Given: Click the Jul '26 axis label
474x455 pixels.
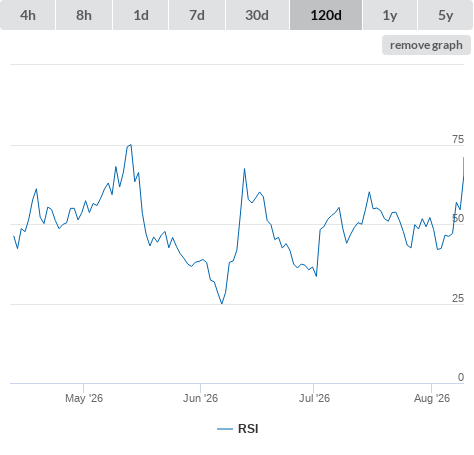Looking at the screenshot, I should coord(314,398).
